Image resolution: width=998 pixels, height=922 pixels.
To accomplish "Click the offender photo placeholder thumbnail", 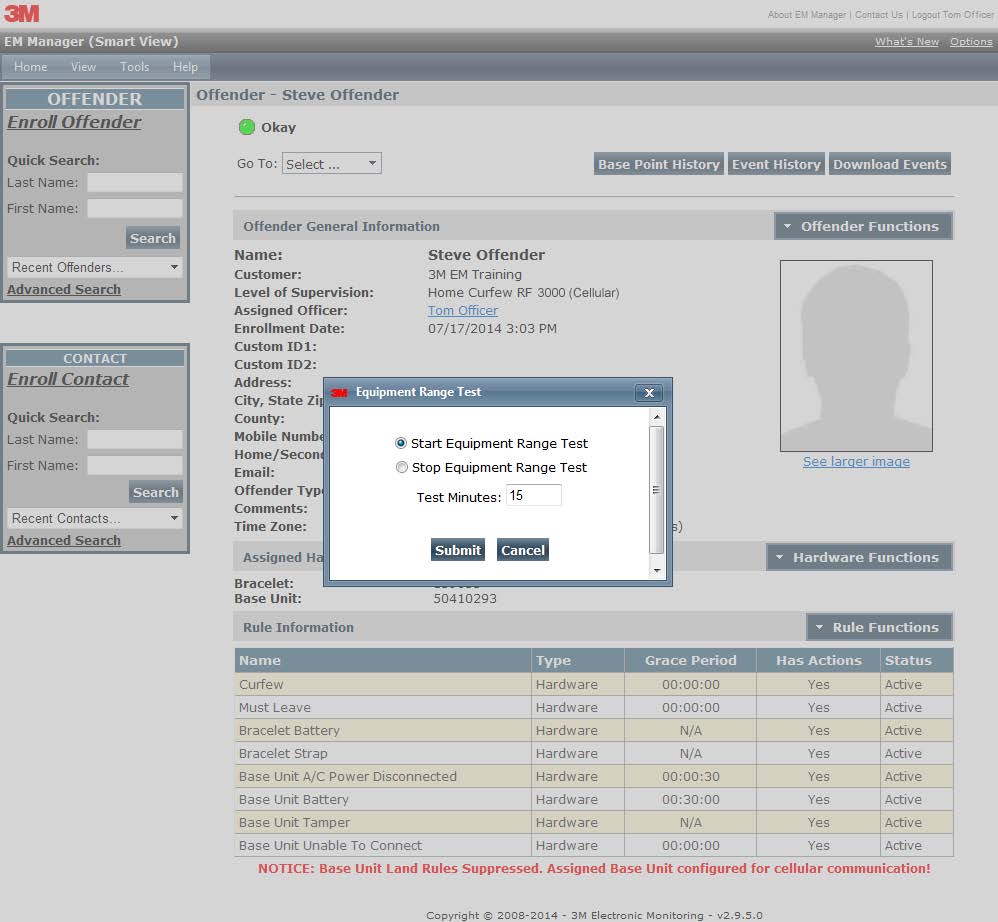I will 856,356.
